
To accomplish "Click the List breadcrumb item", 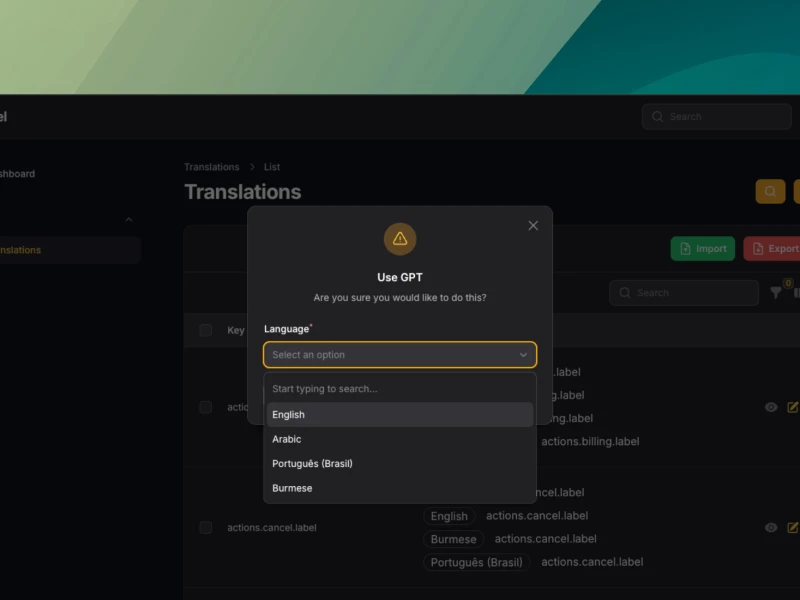I will (x=271, y=167).
